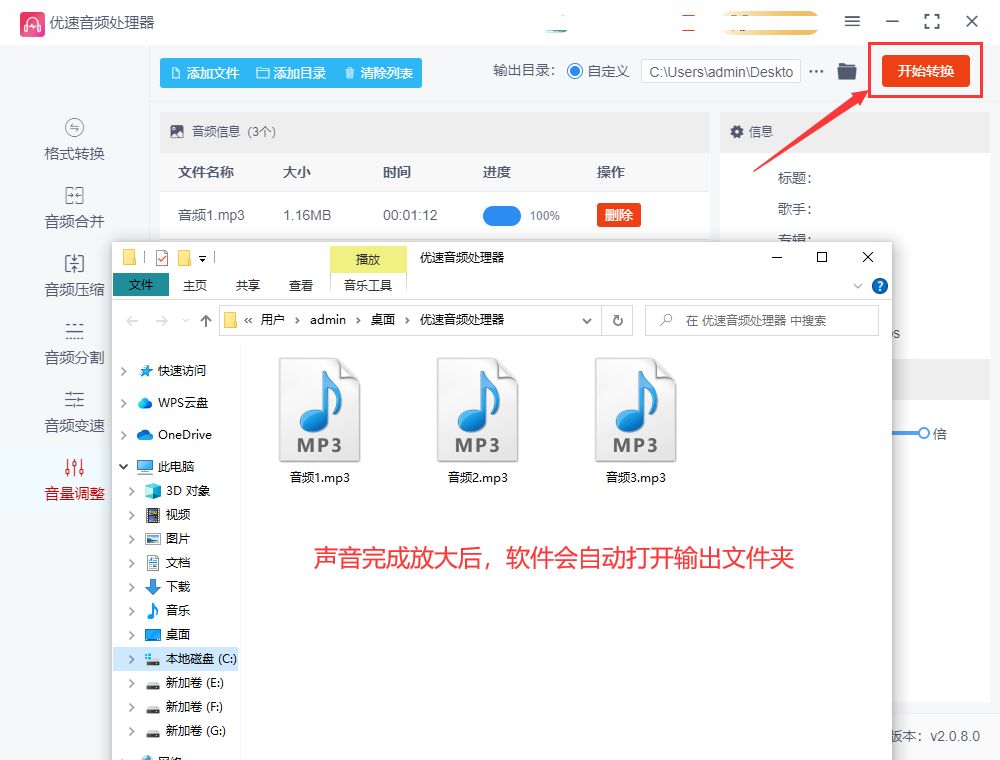Click the 播放 contextual tab

click(368, 259)
